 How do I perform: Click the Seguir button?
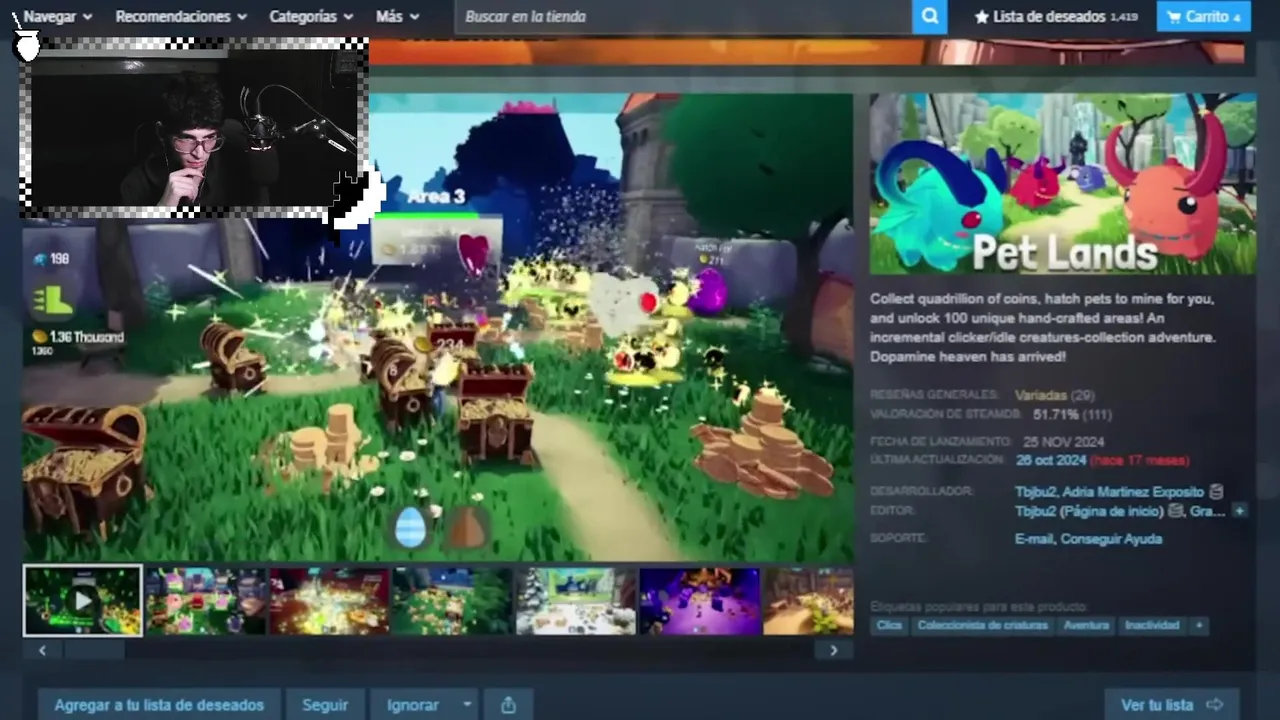click(x=325, y=705)
